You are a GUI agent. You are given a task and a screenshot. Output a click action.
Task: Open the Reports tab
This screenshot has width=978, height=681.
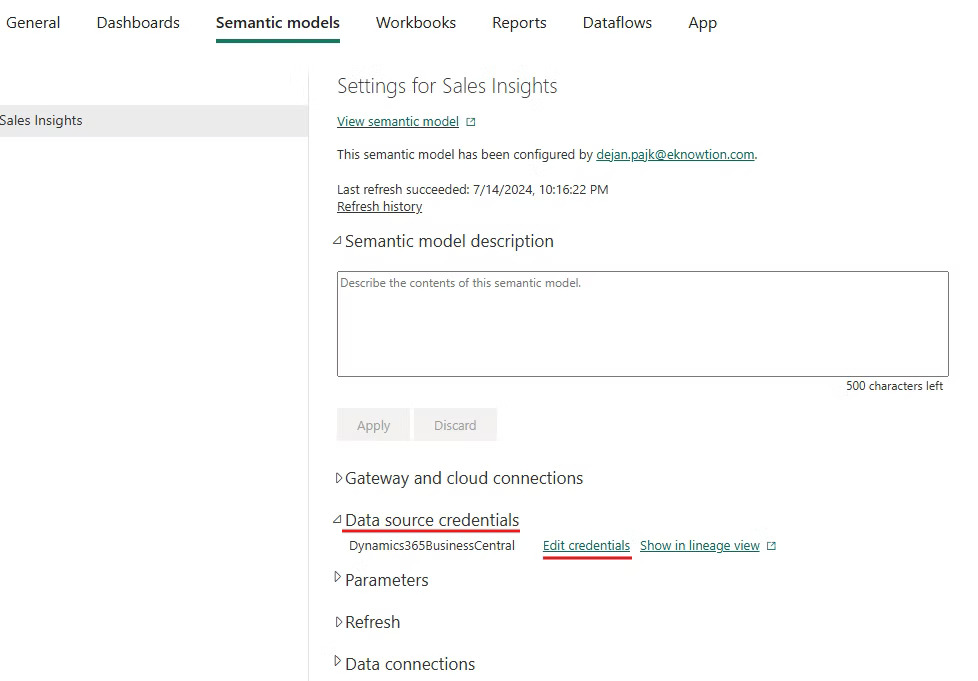[519, 22]
